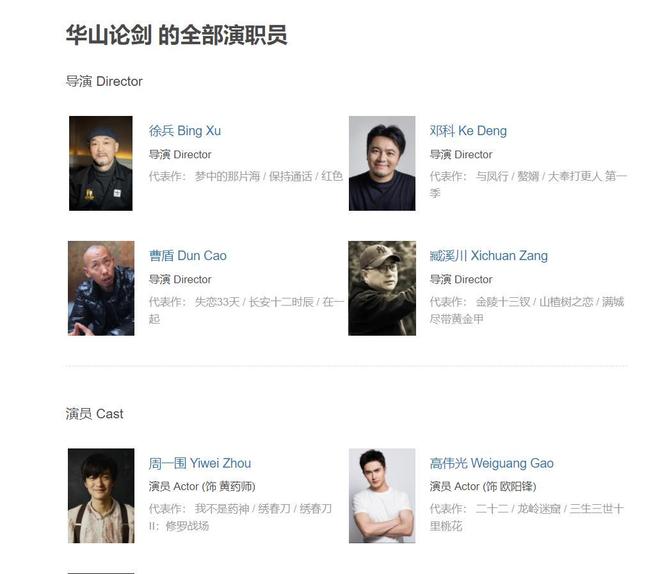Click Ke Deng's representative works text
The width and height of the screenshot is (660, 574).
528,184
